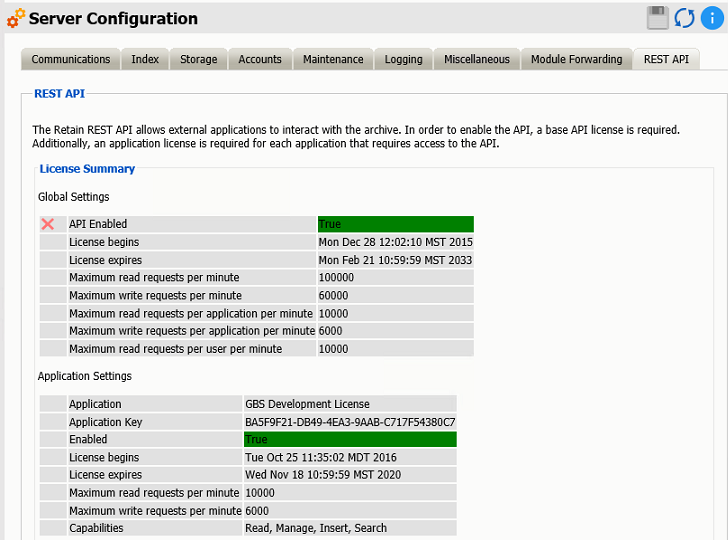Click the save floppy disk icon

pyautogui.click(x=658, y=17)
